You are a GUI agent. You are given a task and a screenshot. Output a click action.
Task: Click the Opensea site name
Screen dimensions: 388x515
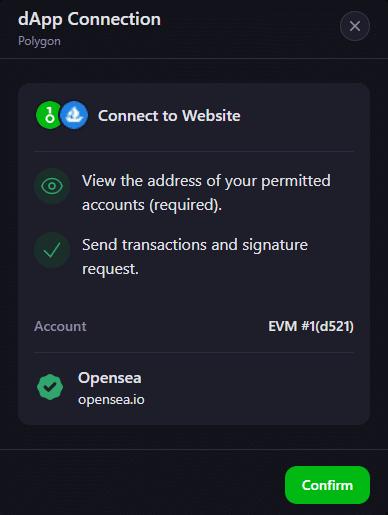coord(110,378)
